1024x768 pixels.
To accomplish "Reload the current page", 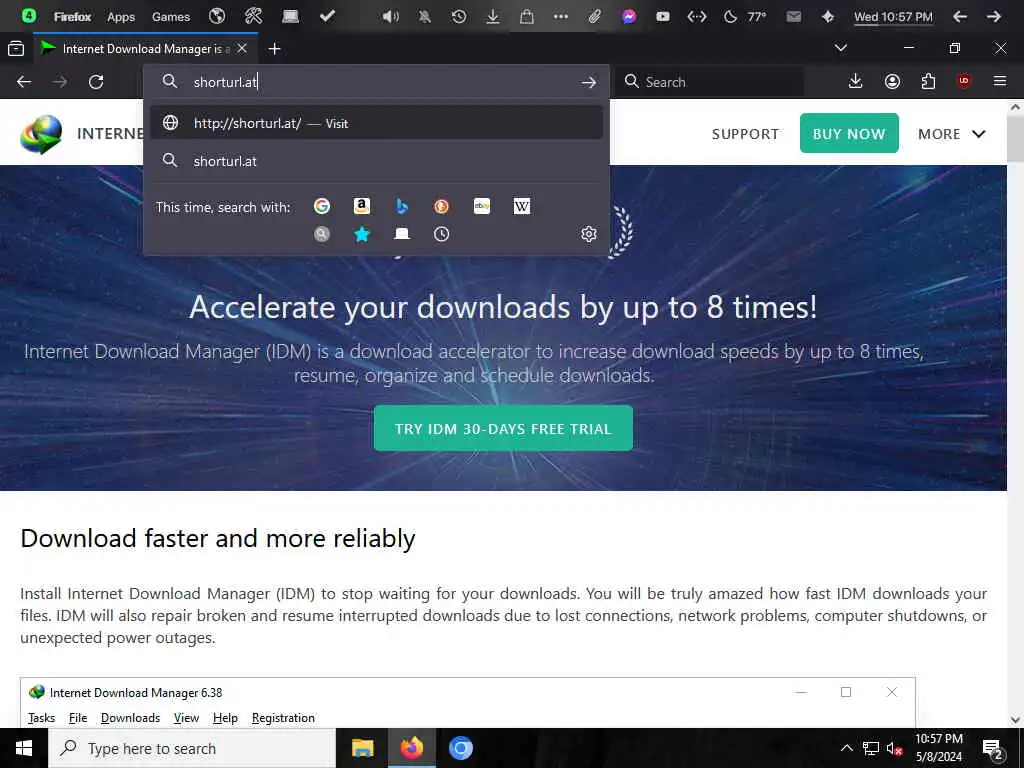I will [96, 82].
